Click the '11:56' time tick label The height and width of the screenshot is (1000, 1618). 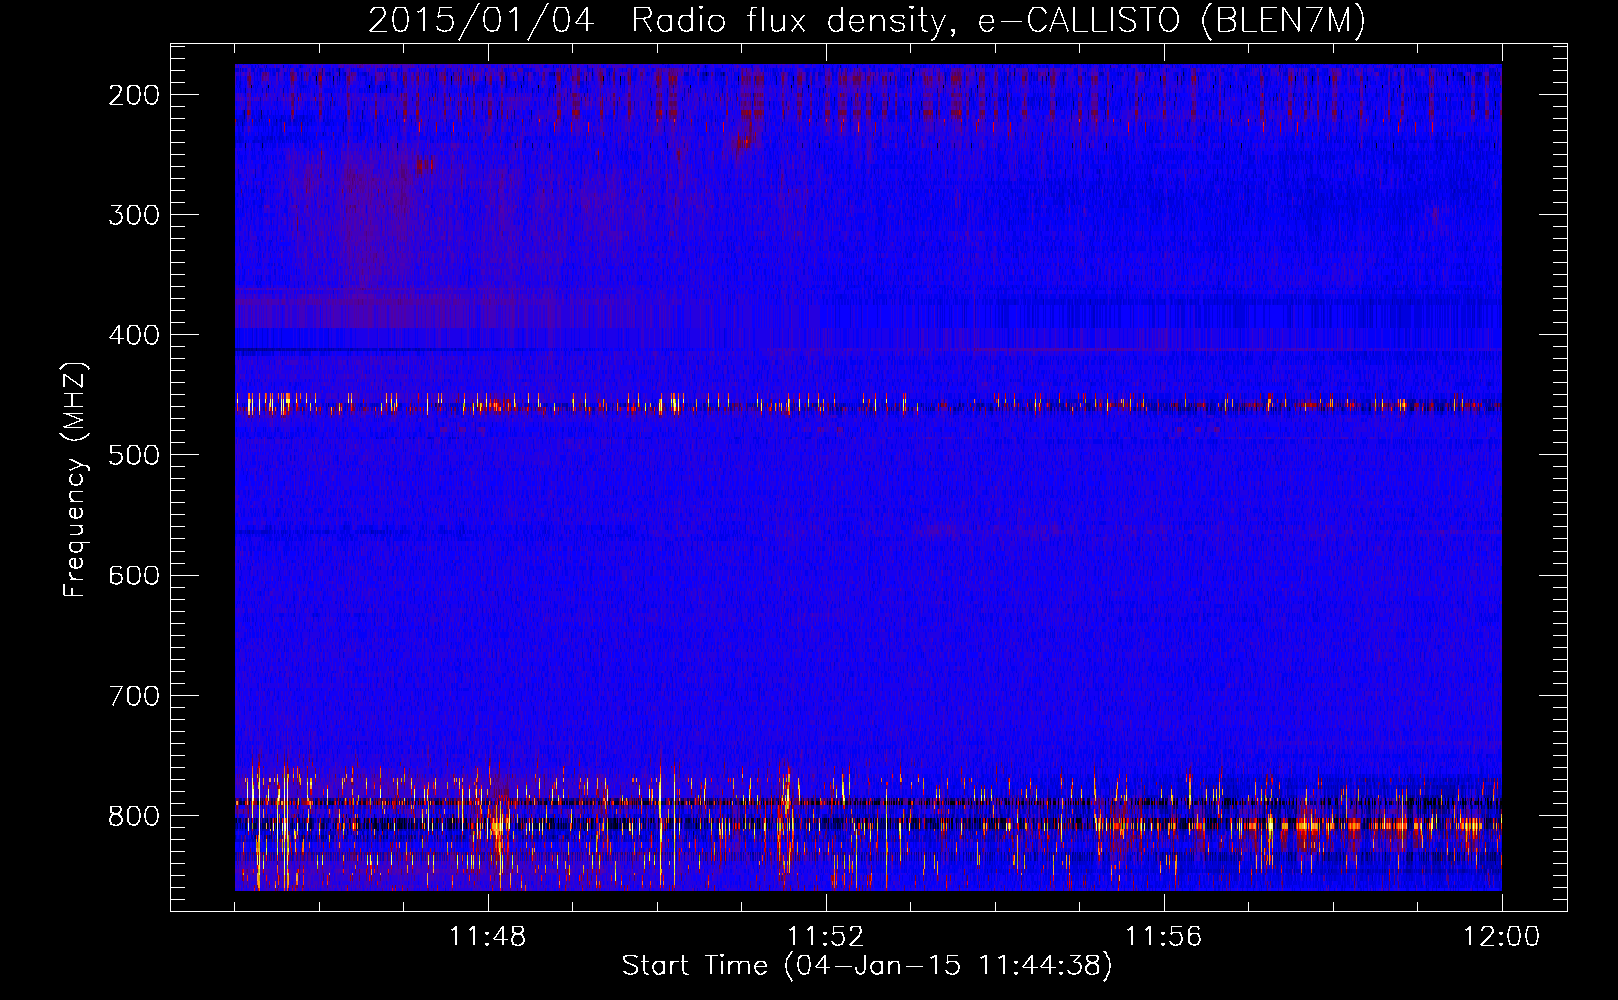(1164, 937)
